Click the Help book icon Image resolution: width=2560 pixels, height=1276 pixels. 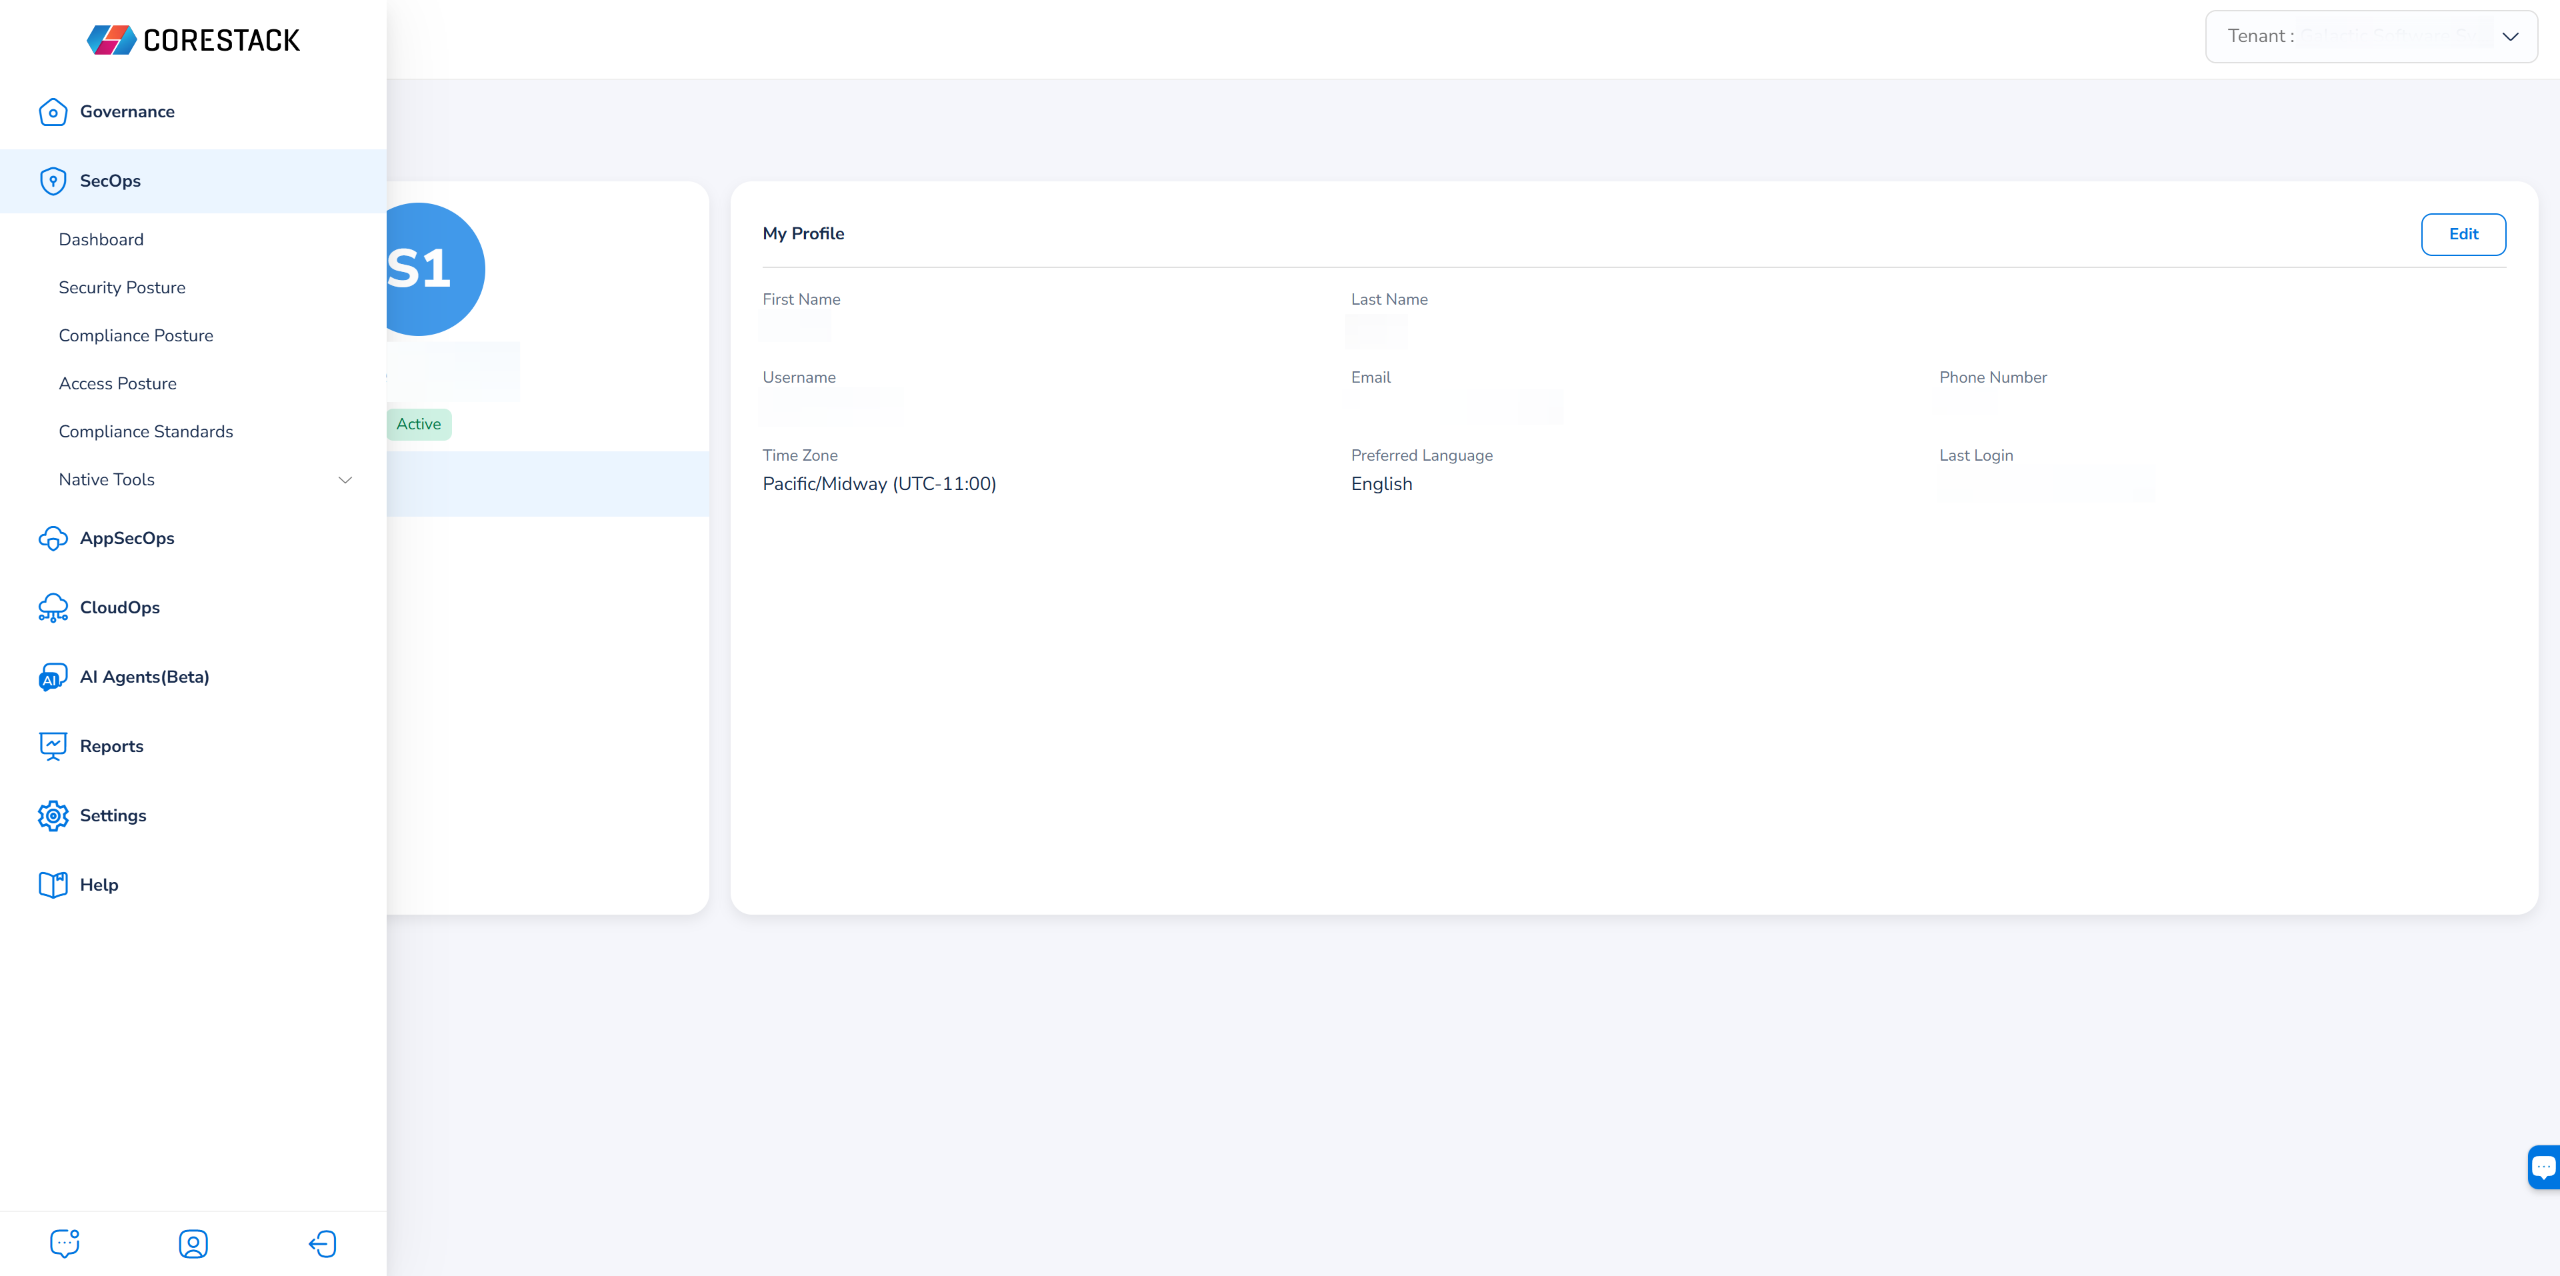[53, 885]
